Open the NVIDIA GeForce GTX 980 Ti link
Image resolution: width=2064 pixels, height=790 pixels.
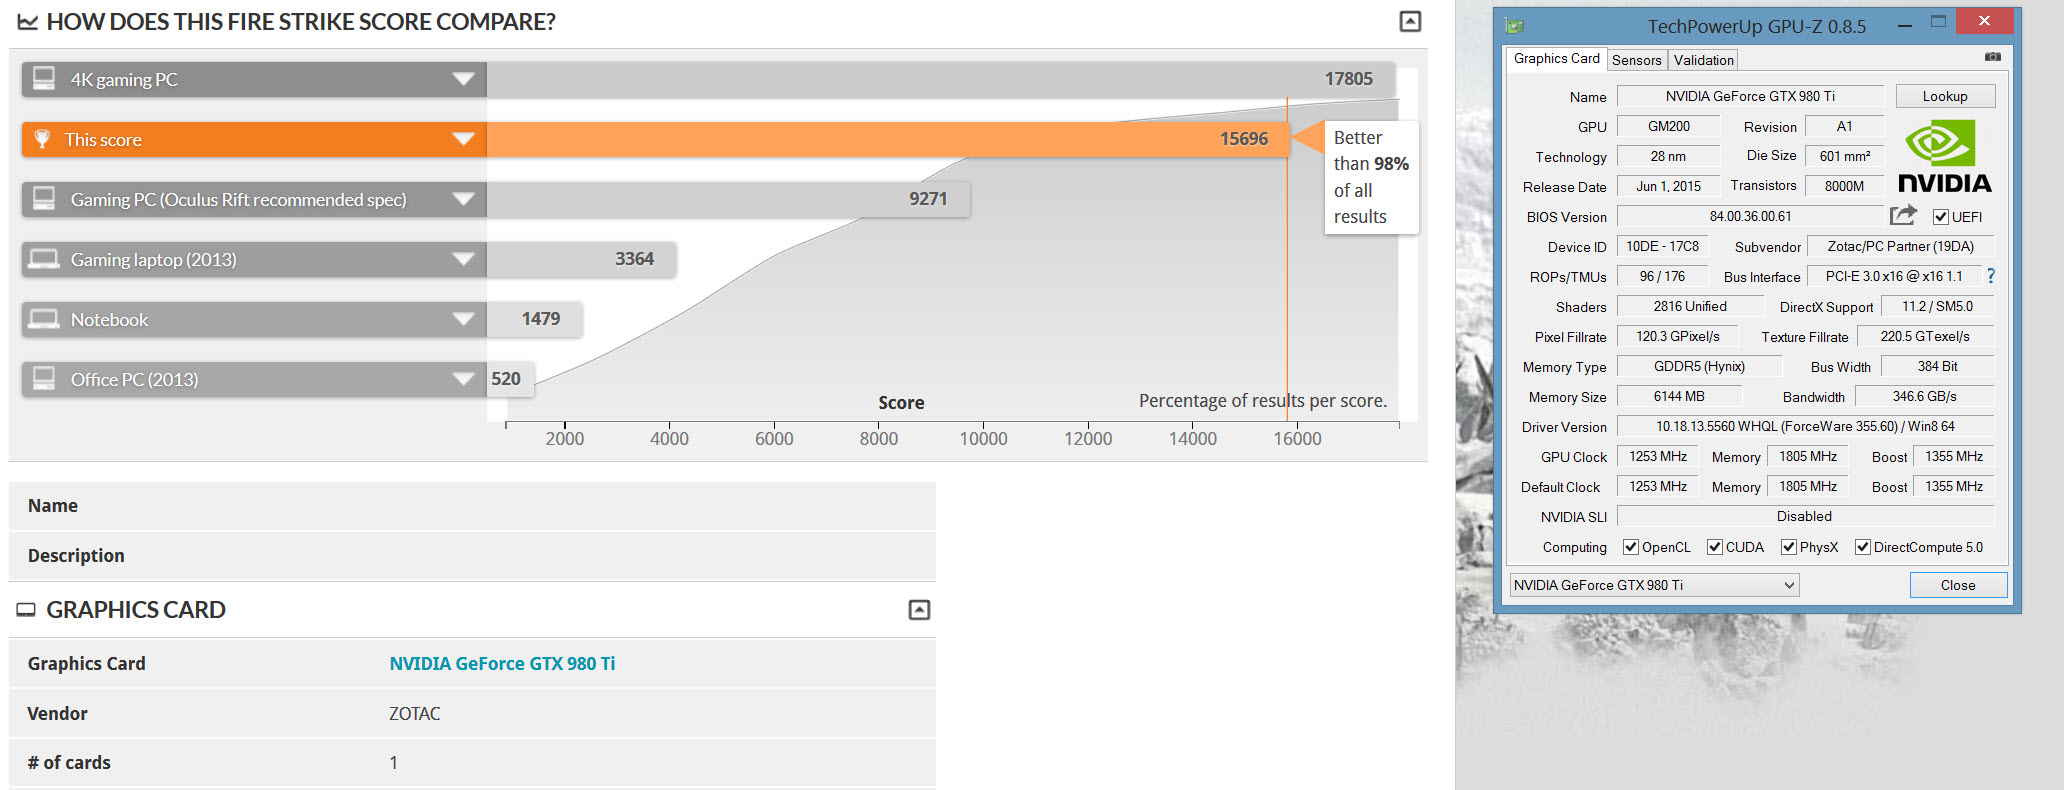[502, 663]
